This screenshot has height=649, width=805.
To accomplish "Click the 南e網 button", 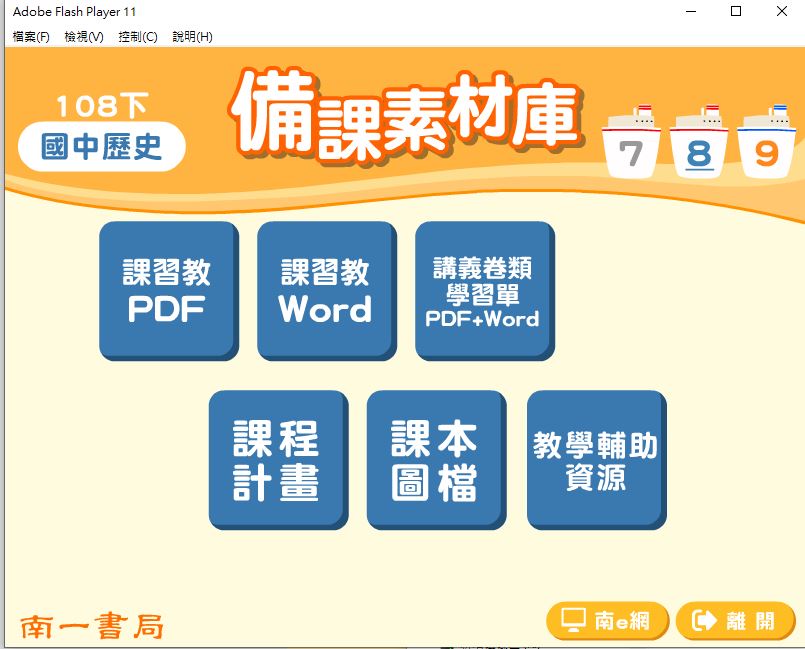I will pos(606,621).
